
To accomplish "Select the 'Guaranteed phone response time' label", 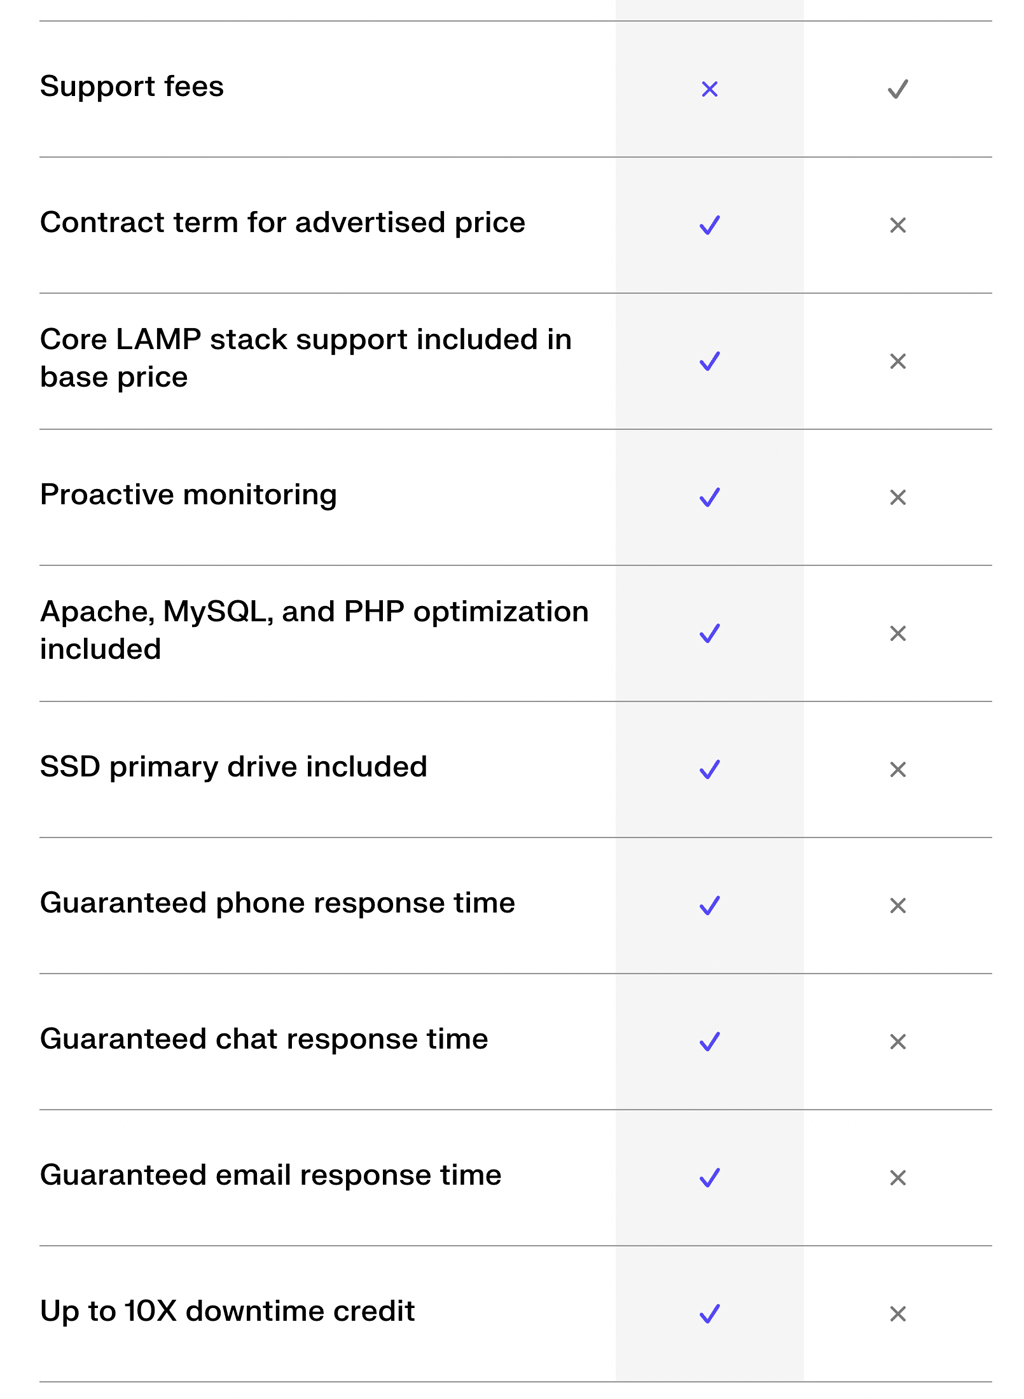I will (x=278, y=903).
